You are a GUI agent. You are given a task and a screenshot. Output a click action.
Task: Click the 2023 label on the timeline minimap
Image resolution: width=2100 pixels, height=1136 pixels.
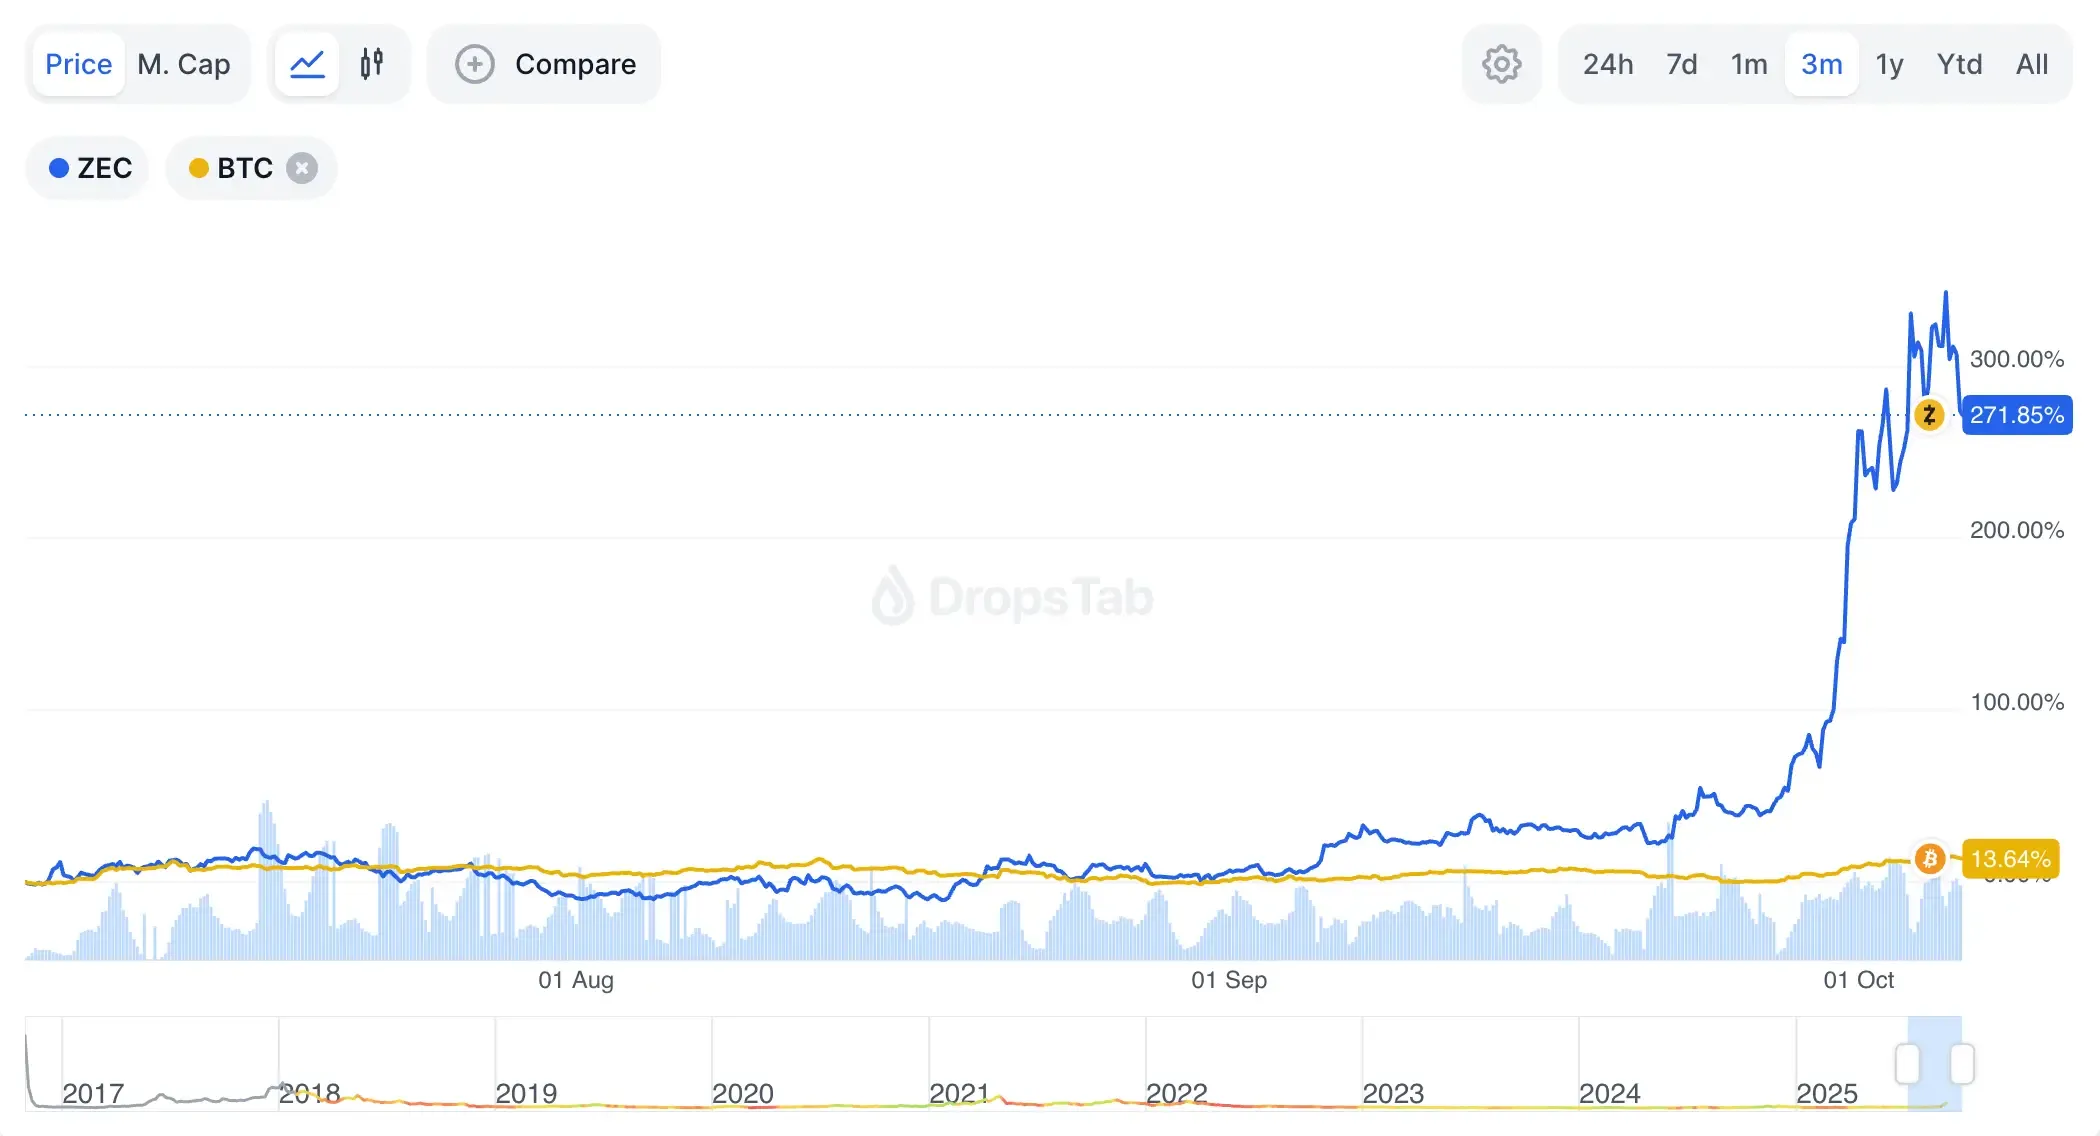(x=1393, y=1093)
